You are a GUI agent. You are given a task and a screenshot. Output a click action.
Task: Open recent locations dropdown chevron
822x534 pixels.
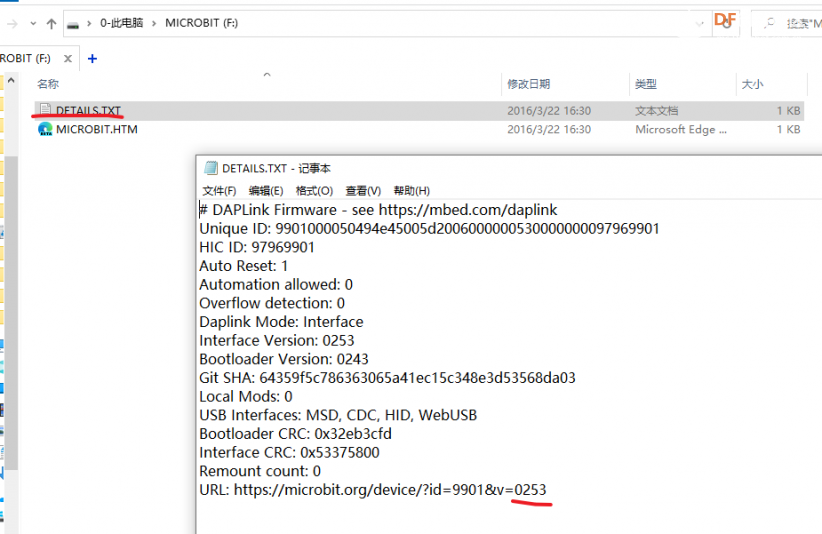click(33, 24)
